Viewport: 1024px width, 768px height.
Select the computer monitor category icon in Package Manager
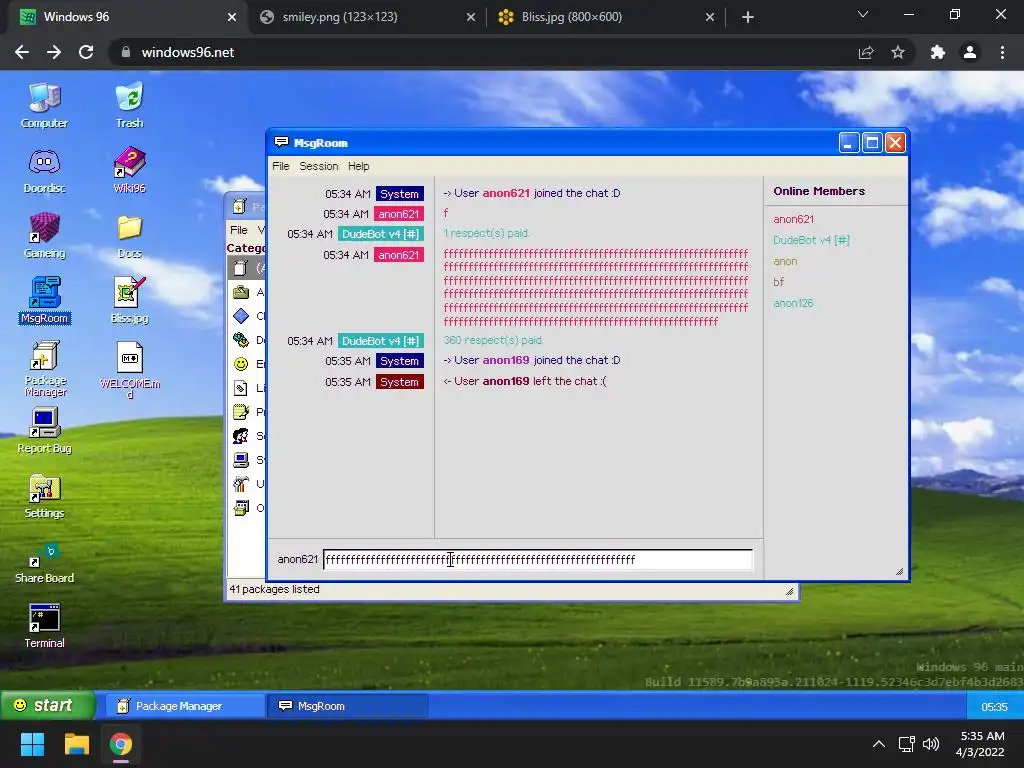[241, 460]
